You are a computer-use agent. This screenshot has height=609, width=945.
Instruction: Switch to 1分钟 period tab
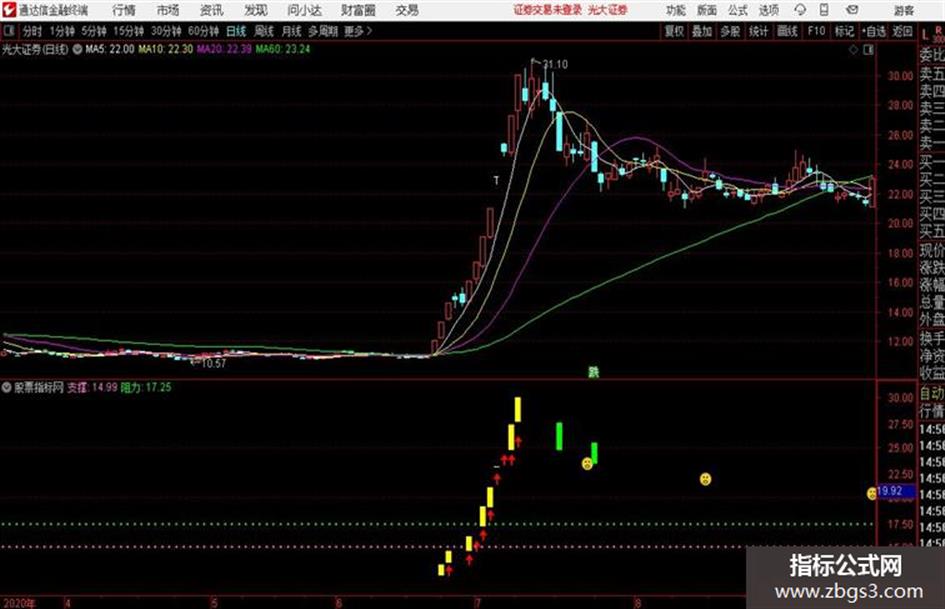pos(62,31)
